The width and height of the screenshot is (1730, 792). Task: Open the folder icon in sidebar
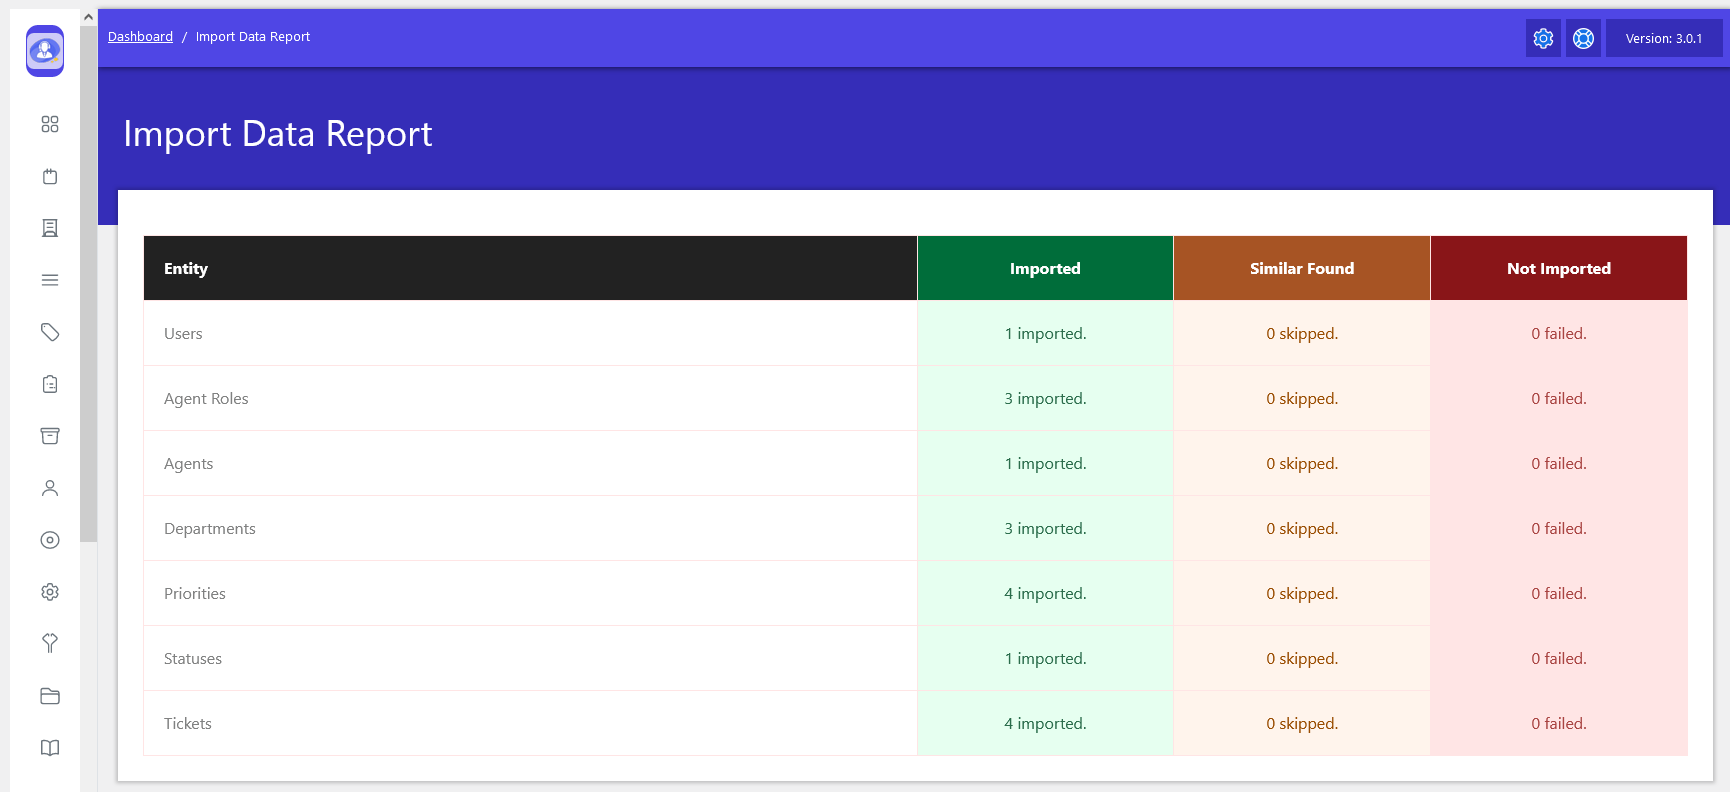[50, 696]
